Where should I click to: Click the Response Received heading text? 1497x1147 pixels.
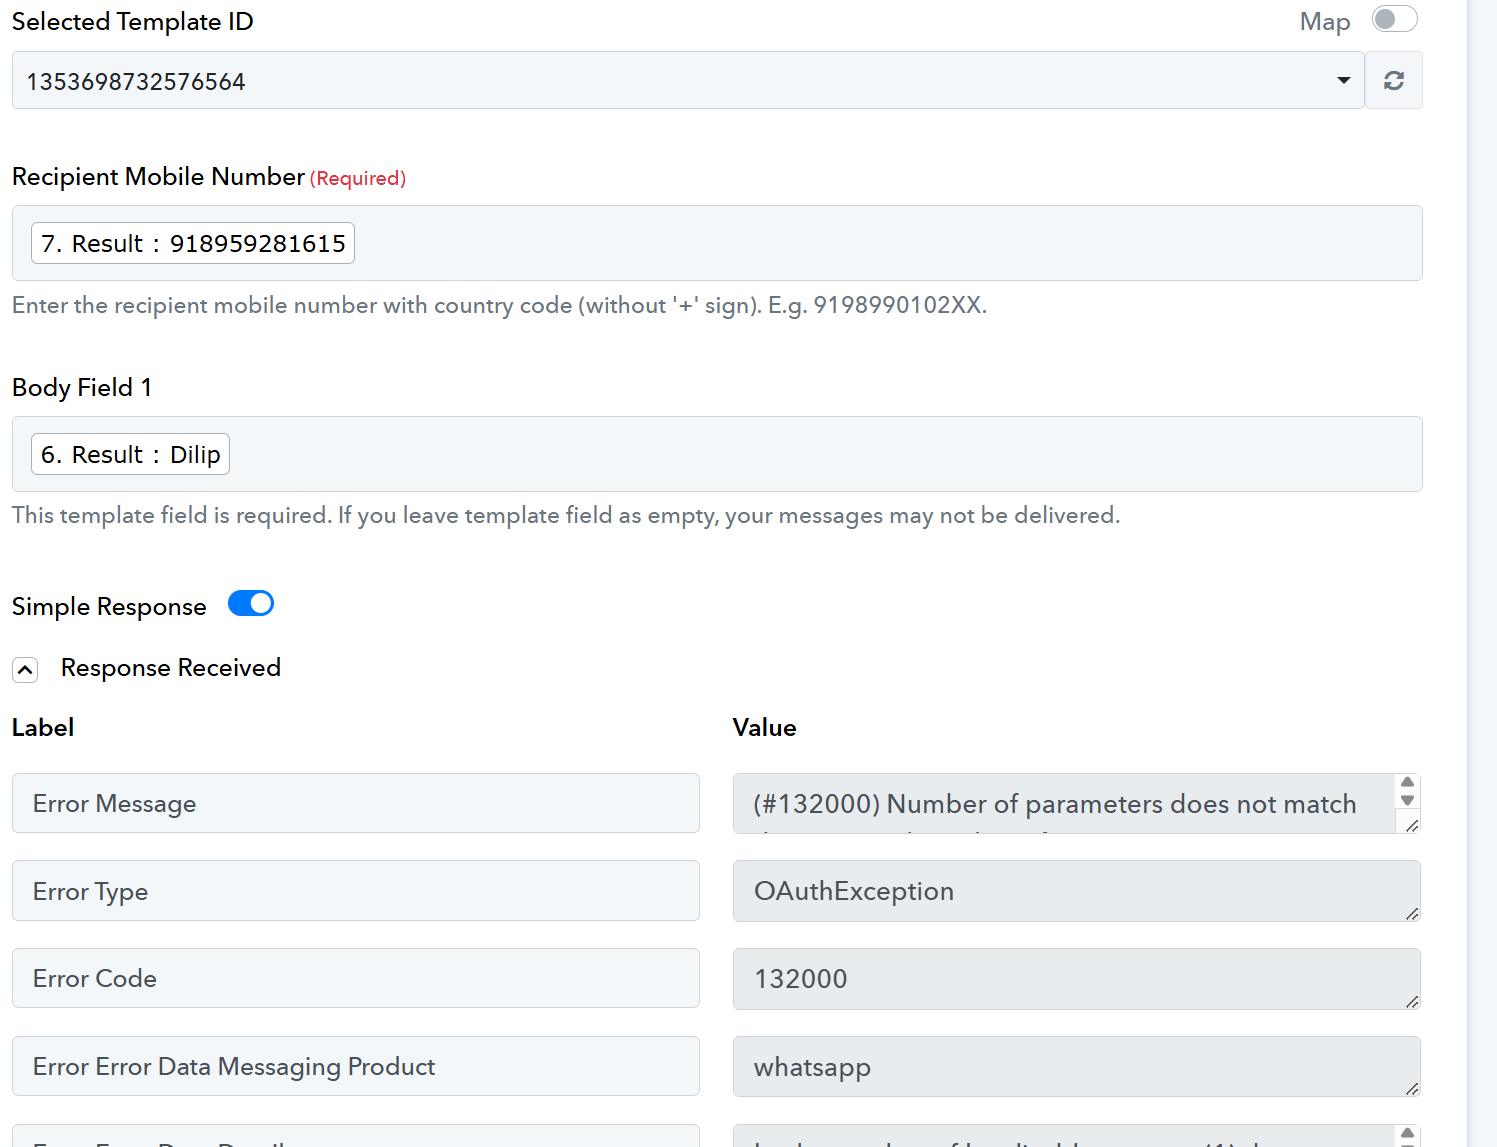[x=171, y=668]
